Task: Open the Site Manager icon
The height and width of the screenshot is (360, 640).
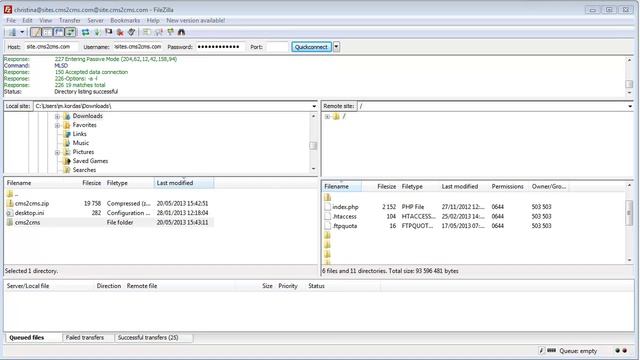Action: click(13, 32)
